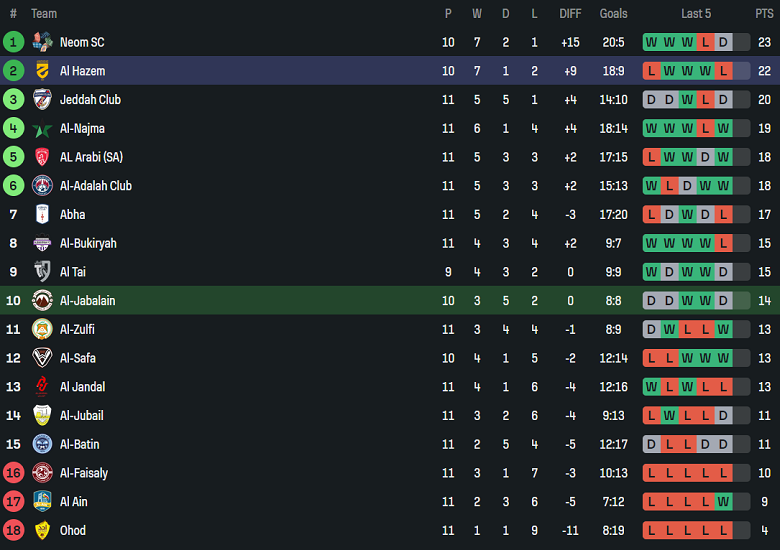Click the AL Arabi (SA) red crest

42,157
